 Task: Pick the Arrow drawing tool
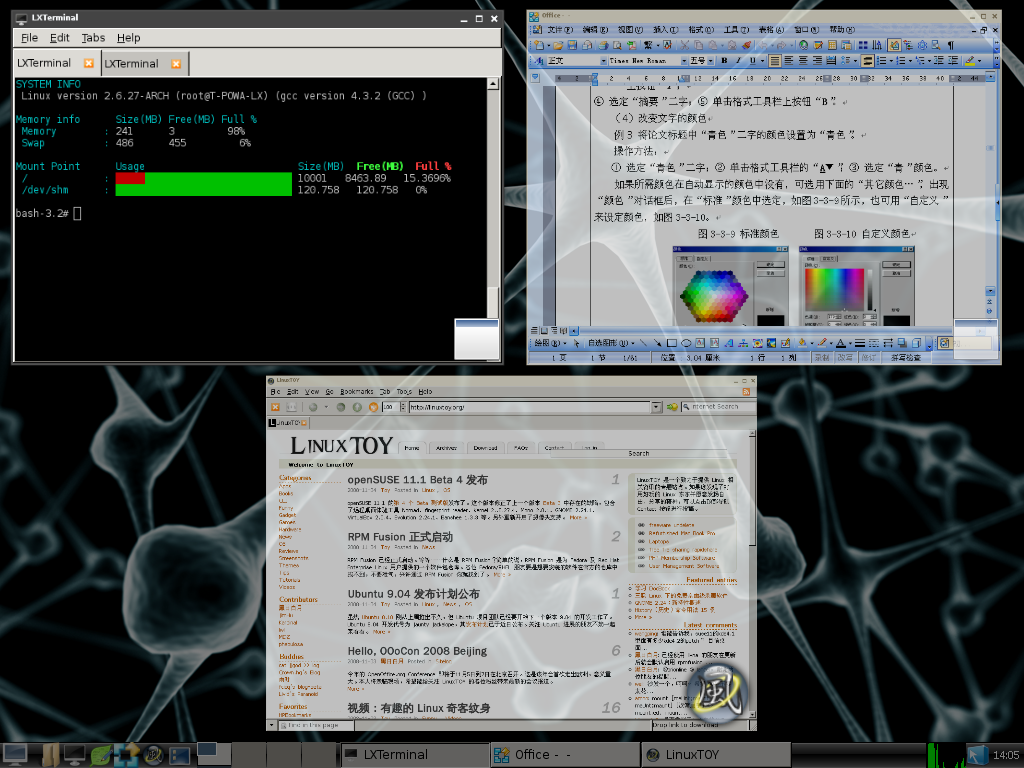click(x=657, y=343)
